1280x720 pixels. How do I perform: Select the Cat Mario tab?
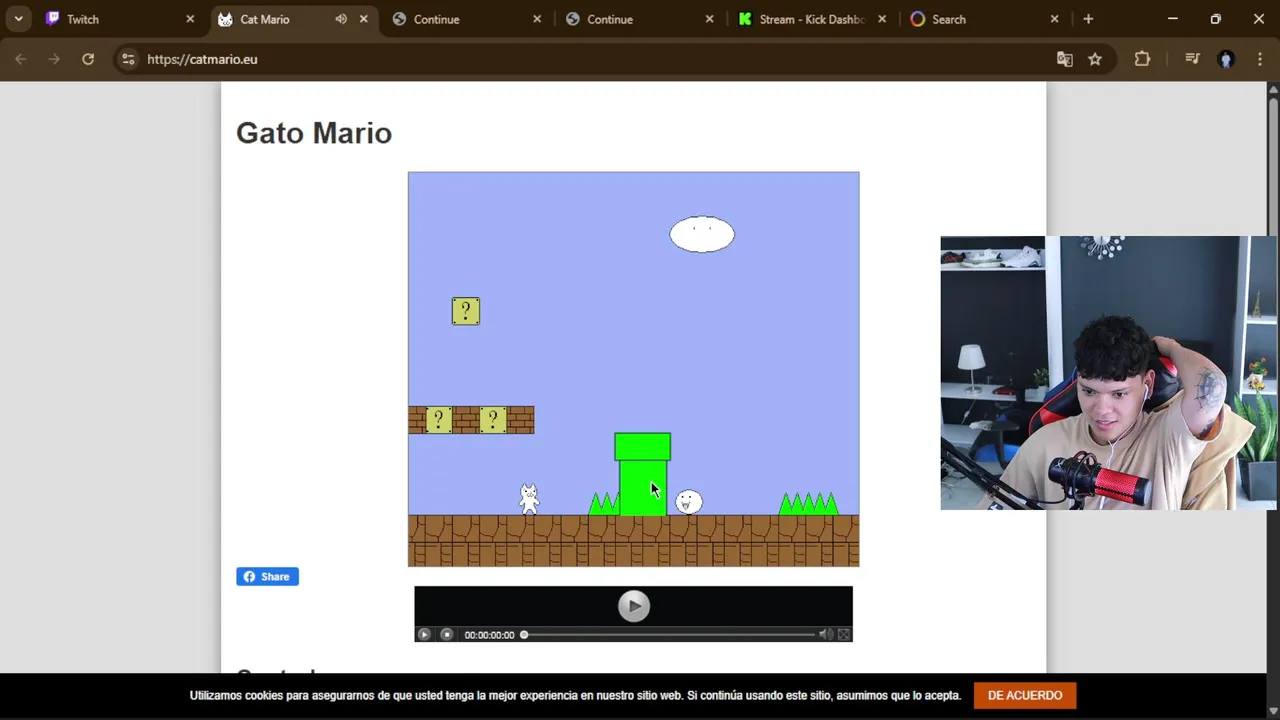pyautogui.click(x=293, y=19)
